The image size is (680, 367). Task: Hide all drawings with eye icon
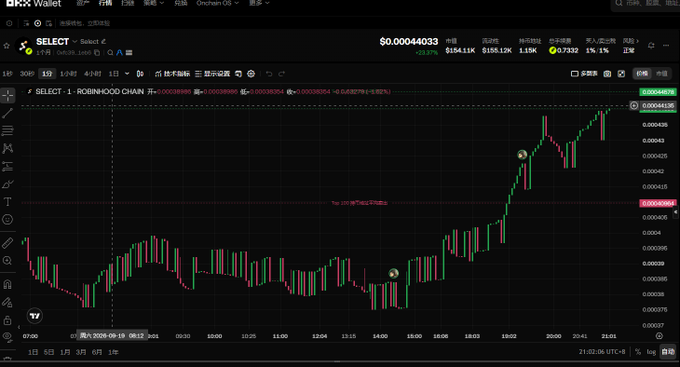click(7, 336)
